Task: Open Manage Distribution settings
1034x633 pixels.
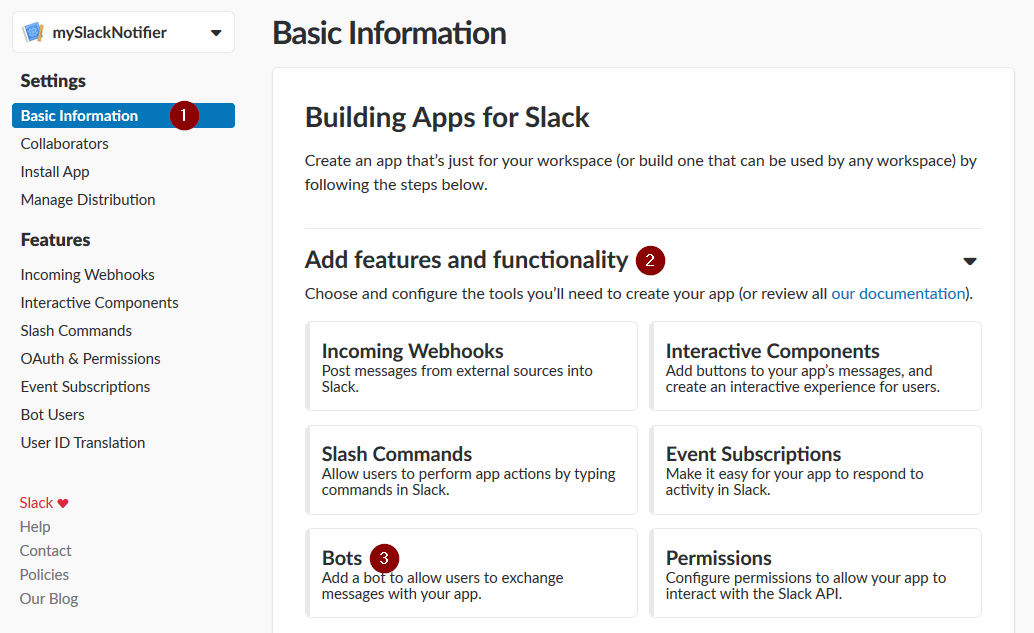Action: tap(88, 200)
